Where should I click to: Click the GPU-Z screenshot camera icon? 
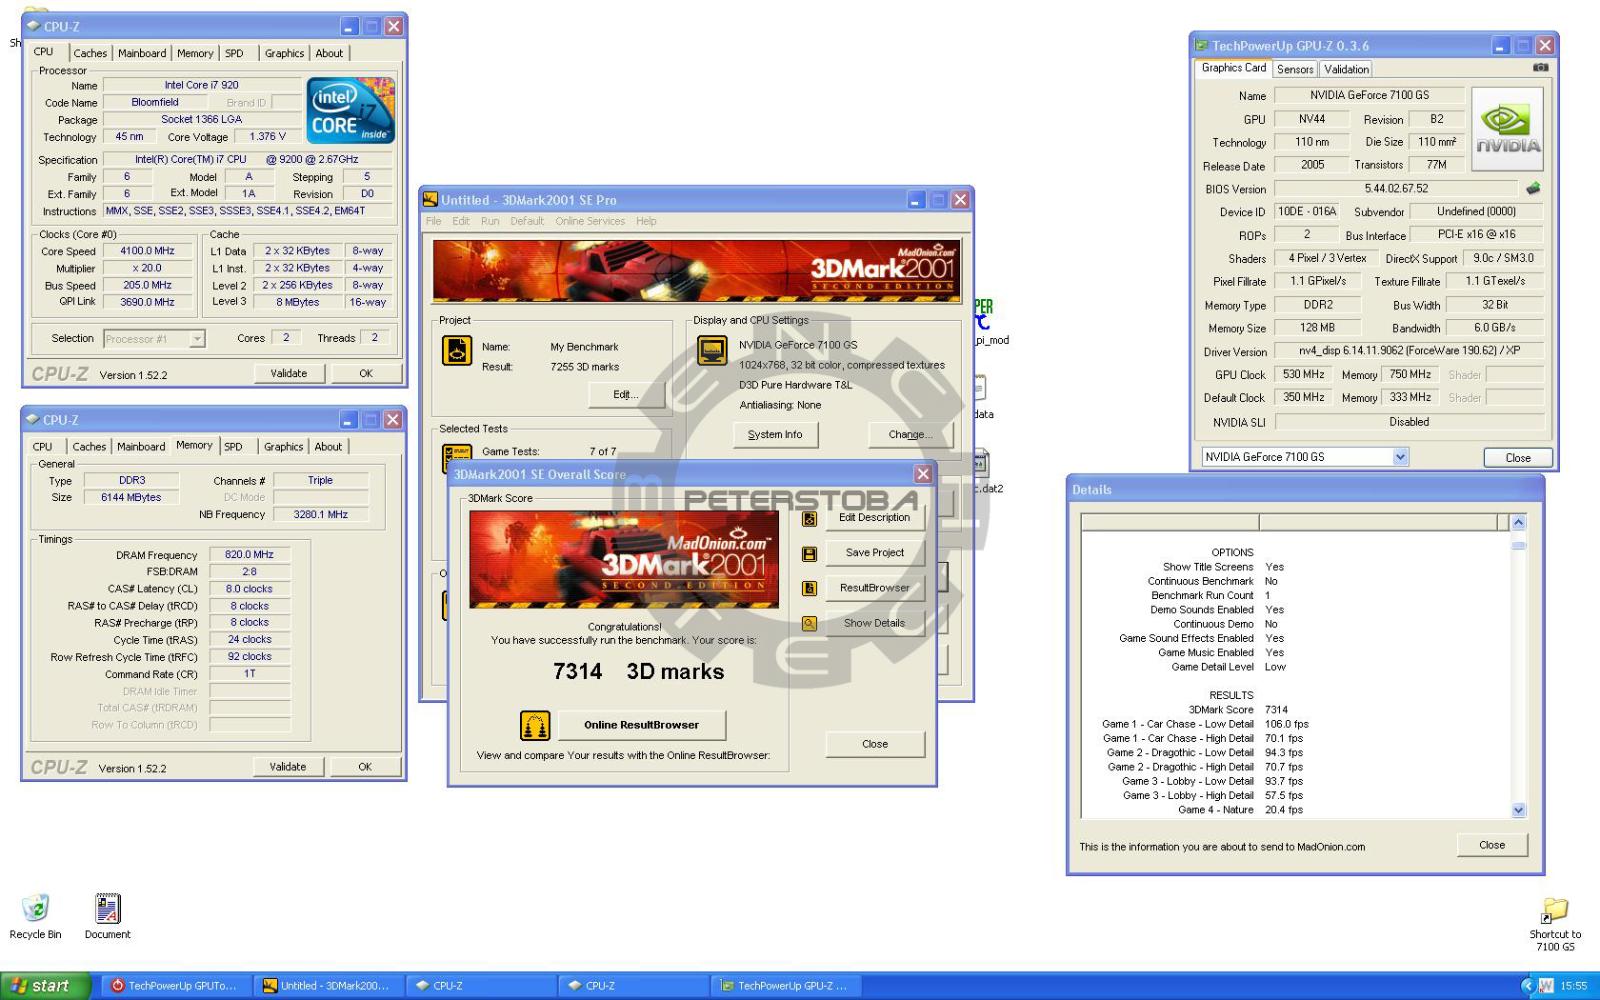coord(1540,68)
